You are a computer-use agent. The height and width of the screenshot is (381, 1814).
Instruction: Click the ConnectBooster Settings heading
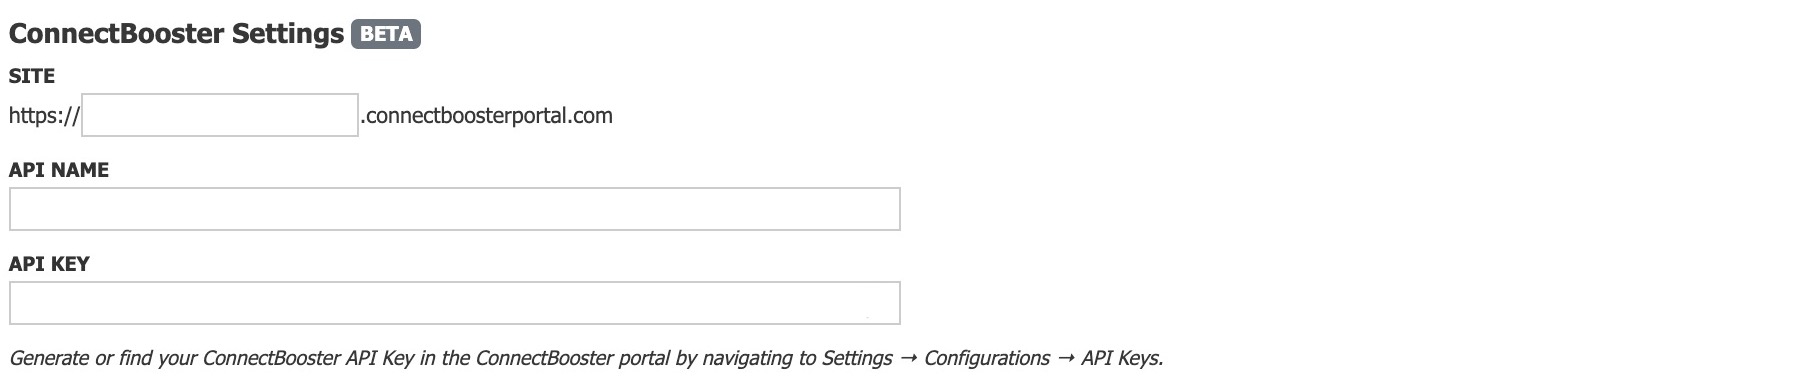click(x=176, y=34)
